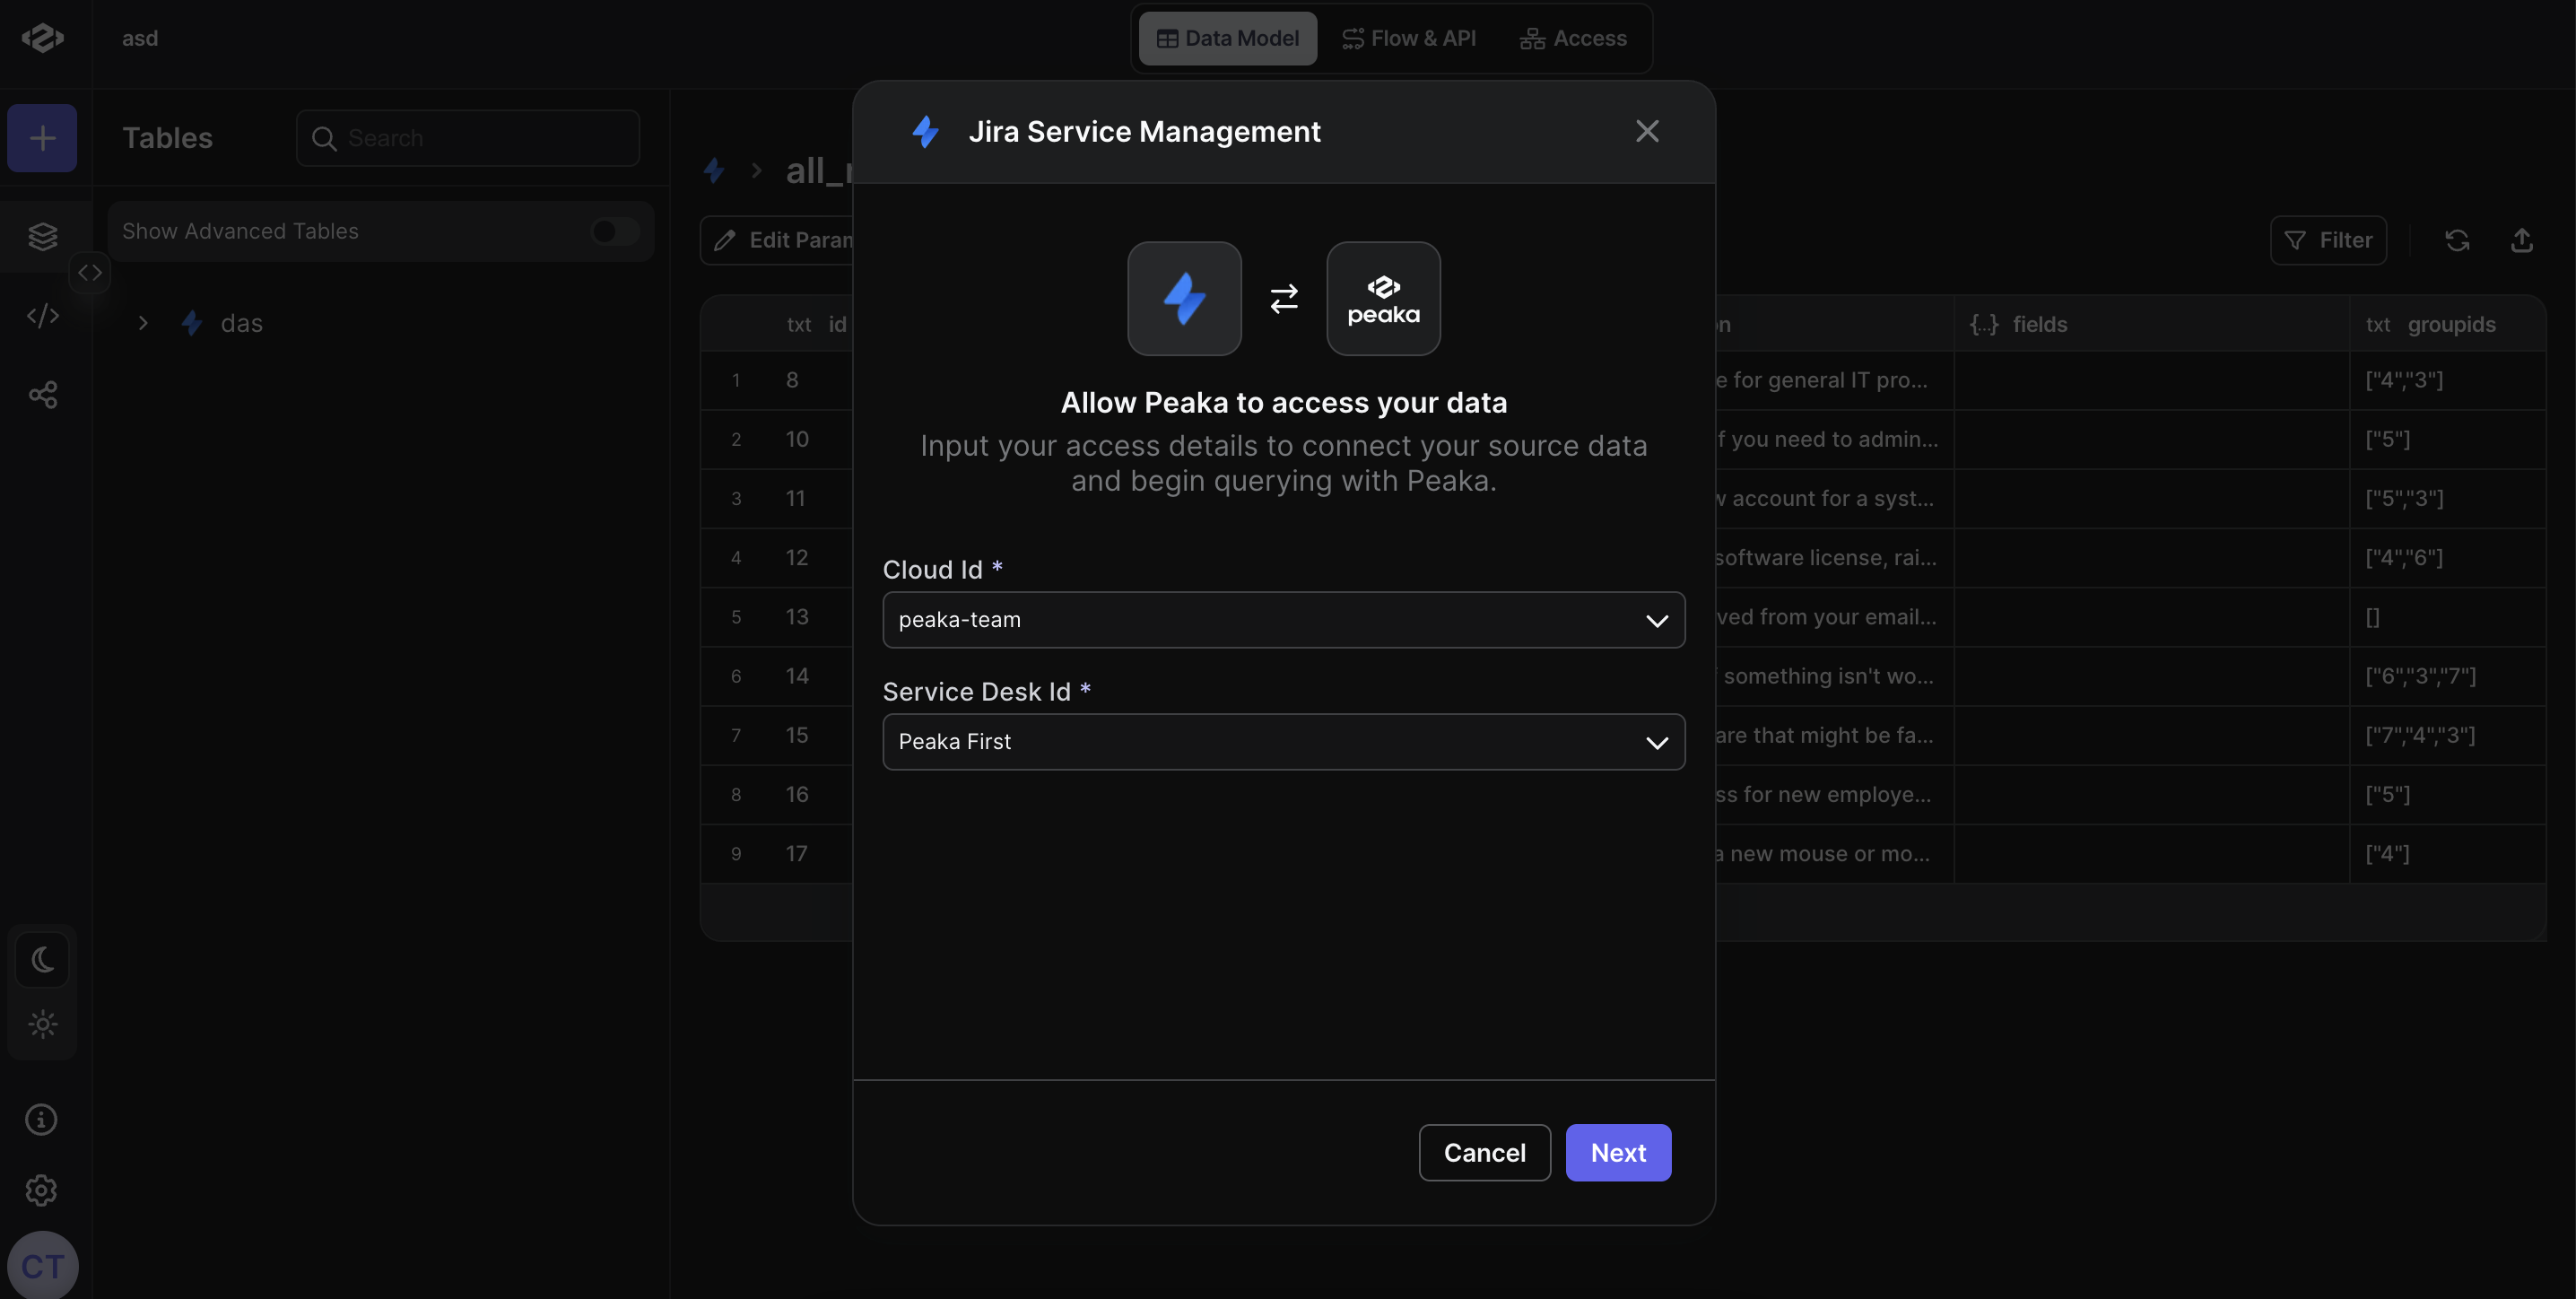The width and height of the screenshot is (2576, 1299).
Task: Toggle Show Advanced Tables switch
Action: (614, 231)
